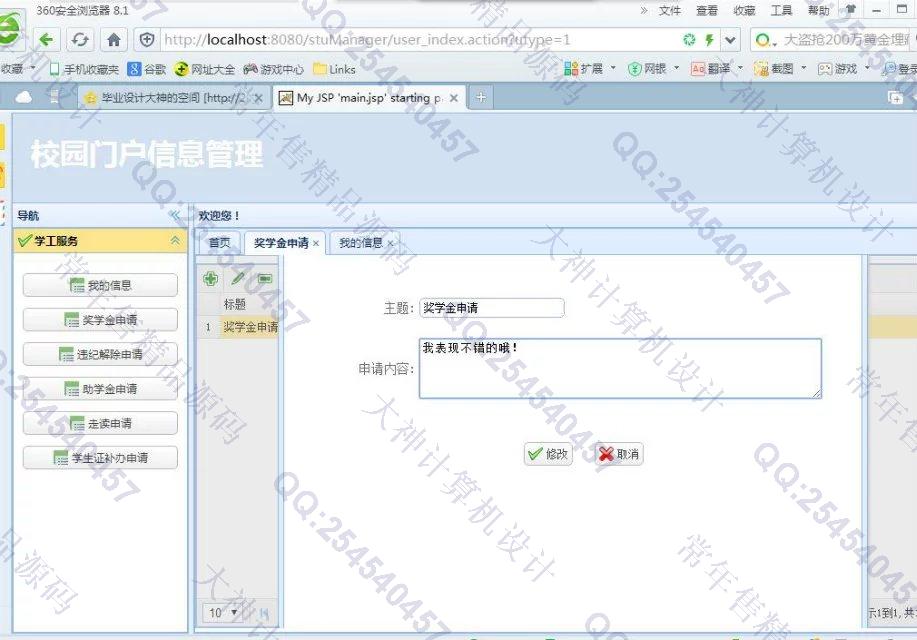This screenshot has height=640, width=917.
Task: Click the shield security icon beside the URL
Action: [x=147, y=40]
